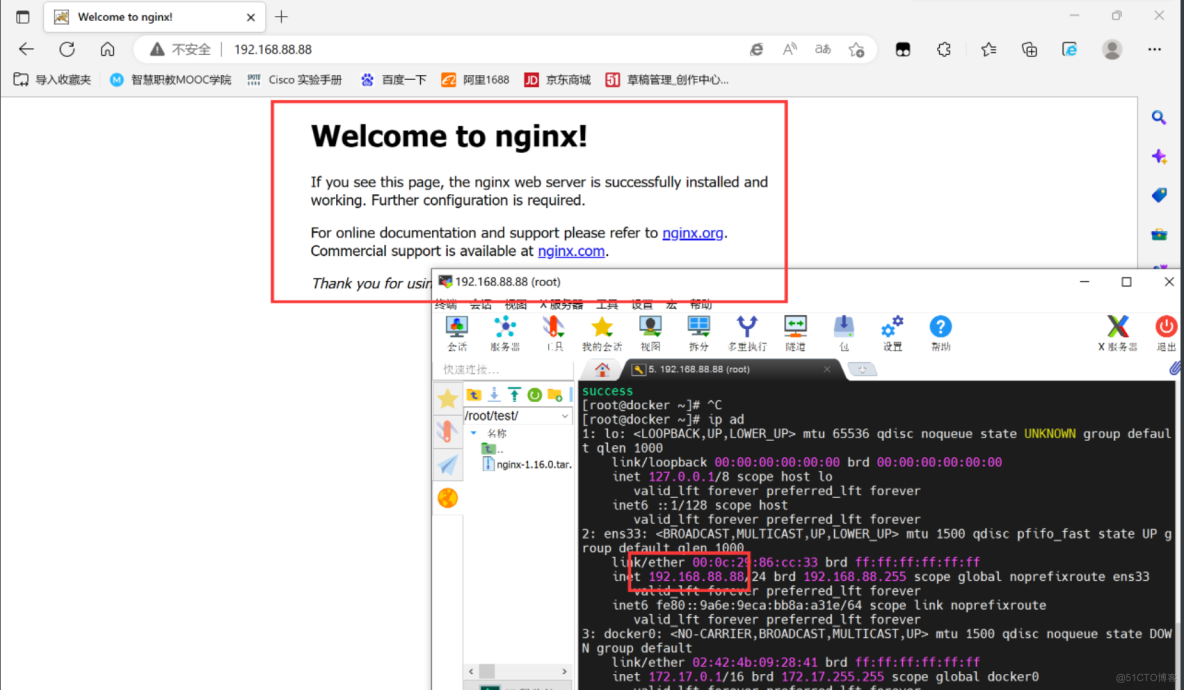Click the 快速连接 quick connect field
Screen dimensions: 1184x690
[x=502, y=369]
